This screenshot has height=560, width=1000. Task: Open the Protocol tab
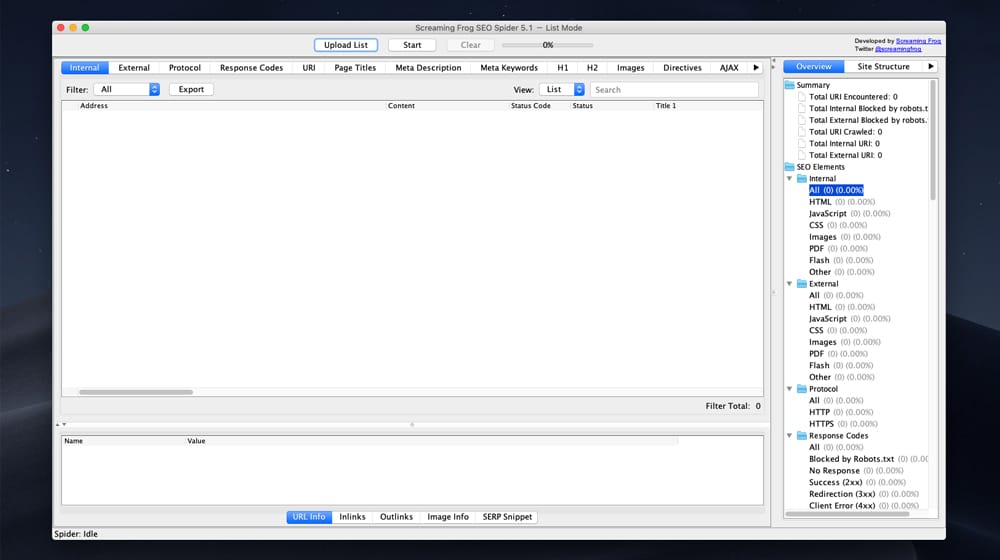tap(185, 68)
